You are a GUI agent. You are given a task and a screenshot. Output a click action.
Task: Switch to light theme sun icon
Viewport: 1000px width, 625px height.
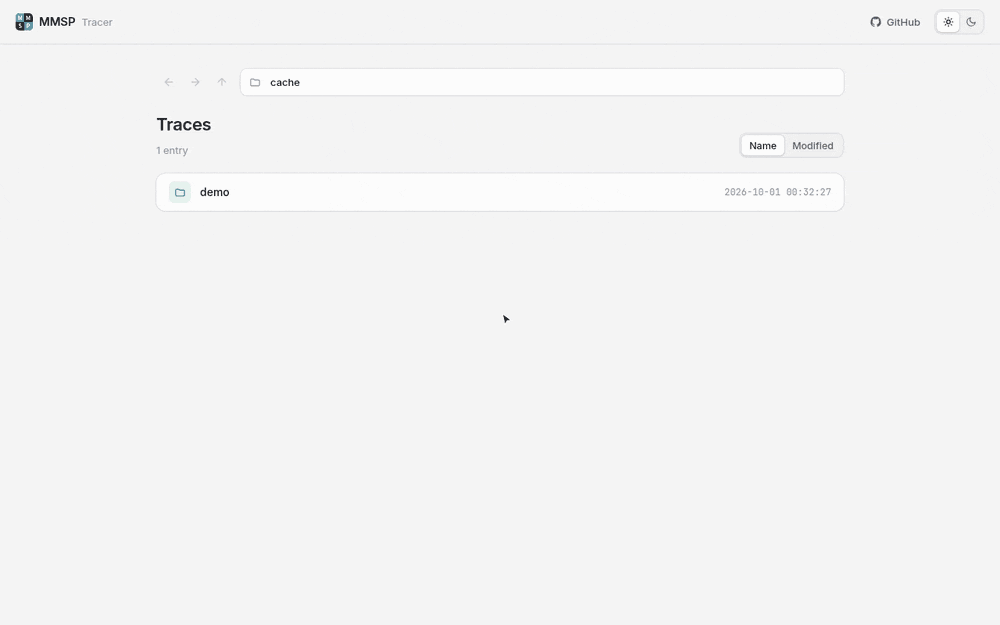coord(948,22)
